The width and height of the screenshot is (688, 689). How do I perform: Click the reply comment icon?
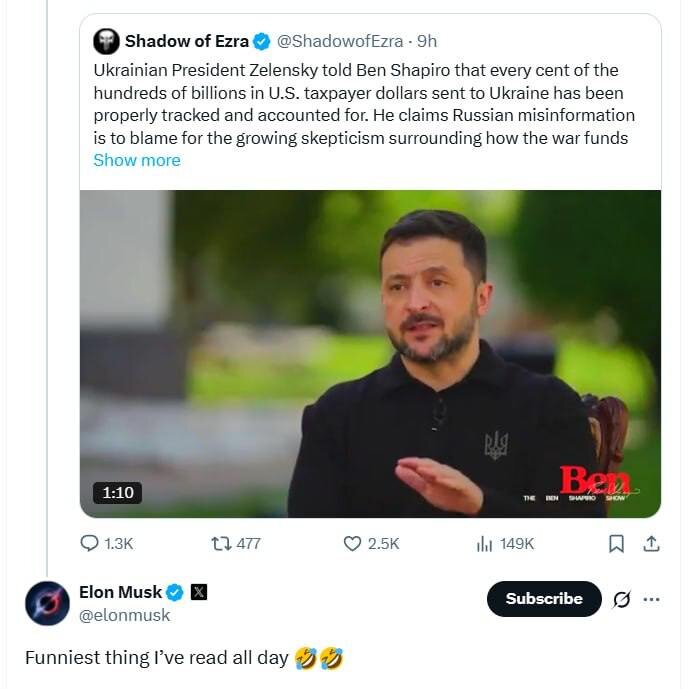click(90, 543)
